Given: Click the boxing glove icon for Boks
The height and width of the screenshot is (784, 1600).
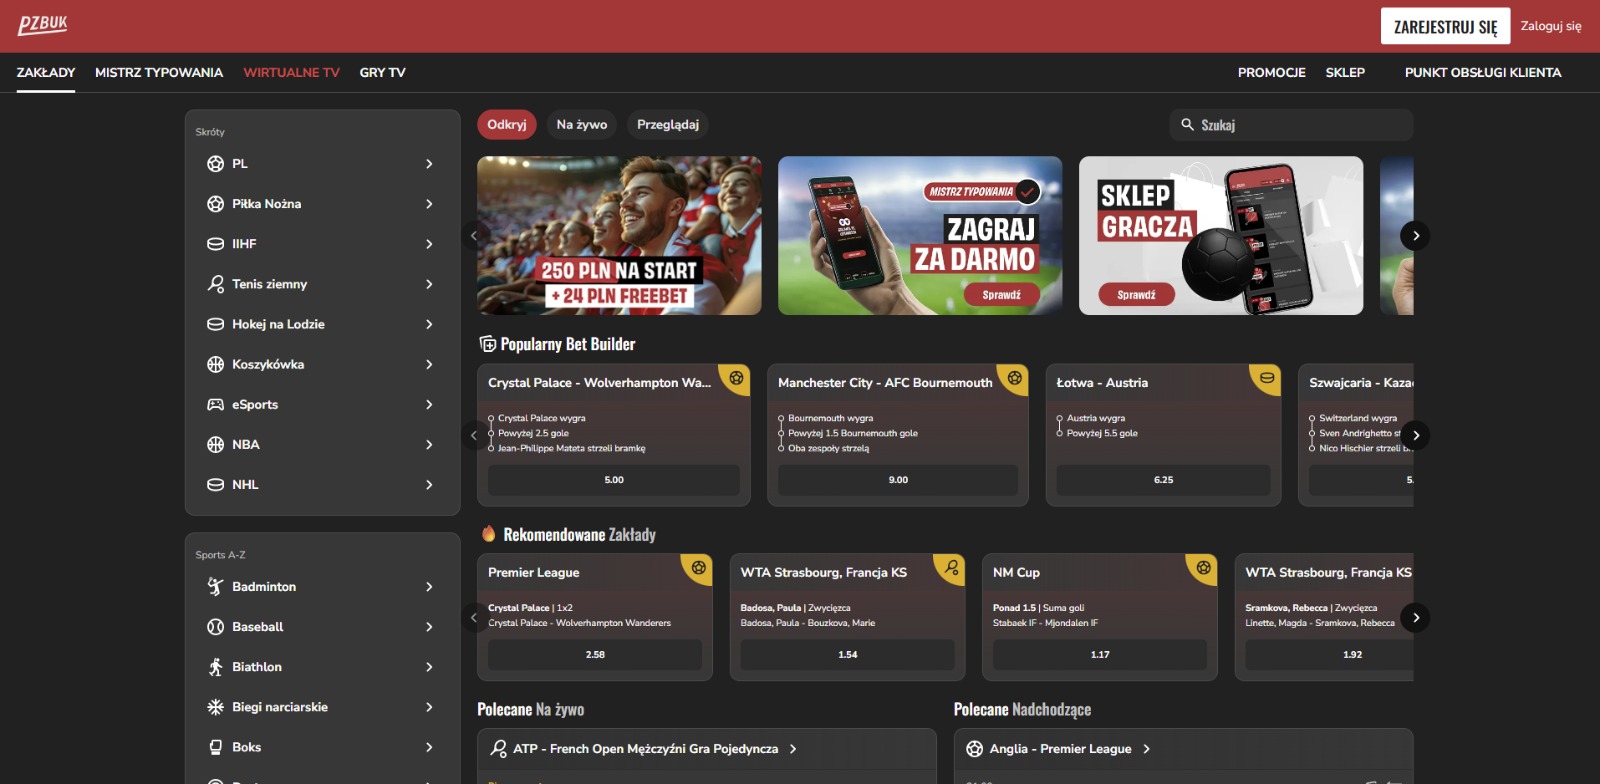Looking at the screenshot, I should (x=215, y=747).
